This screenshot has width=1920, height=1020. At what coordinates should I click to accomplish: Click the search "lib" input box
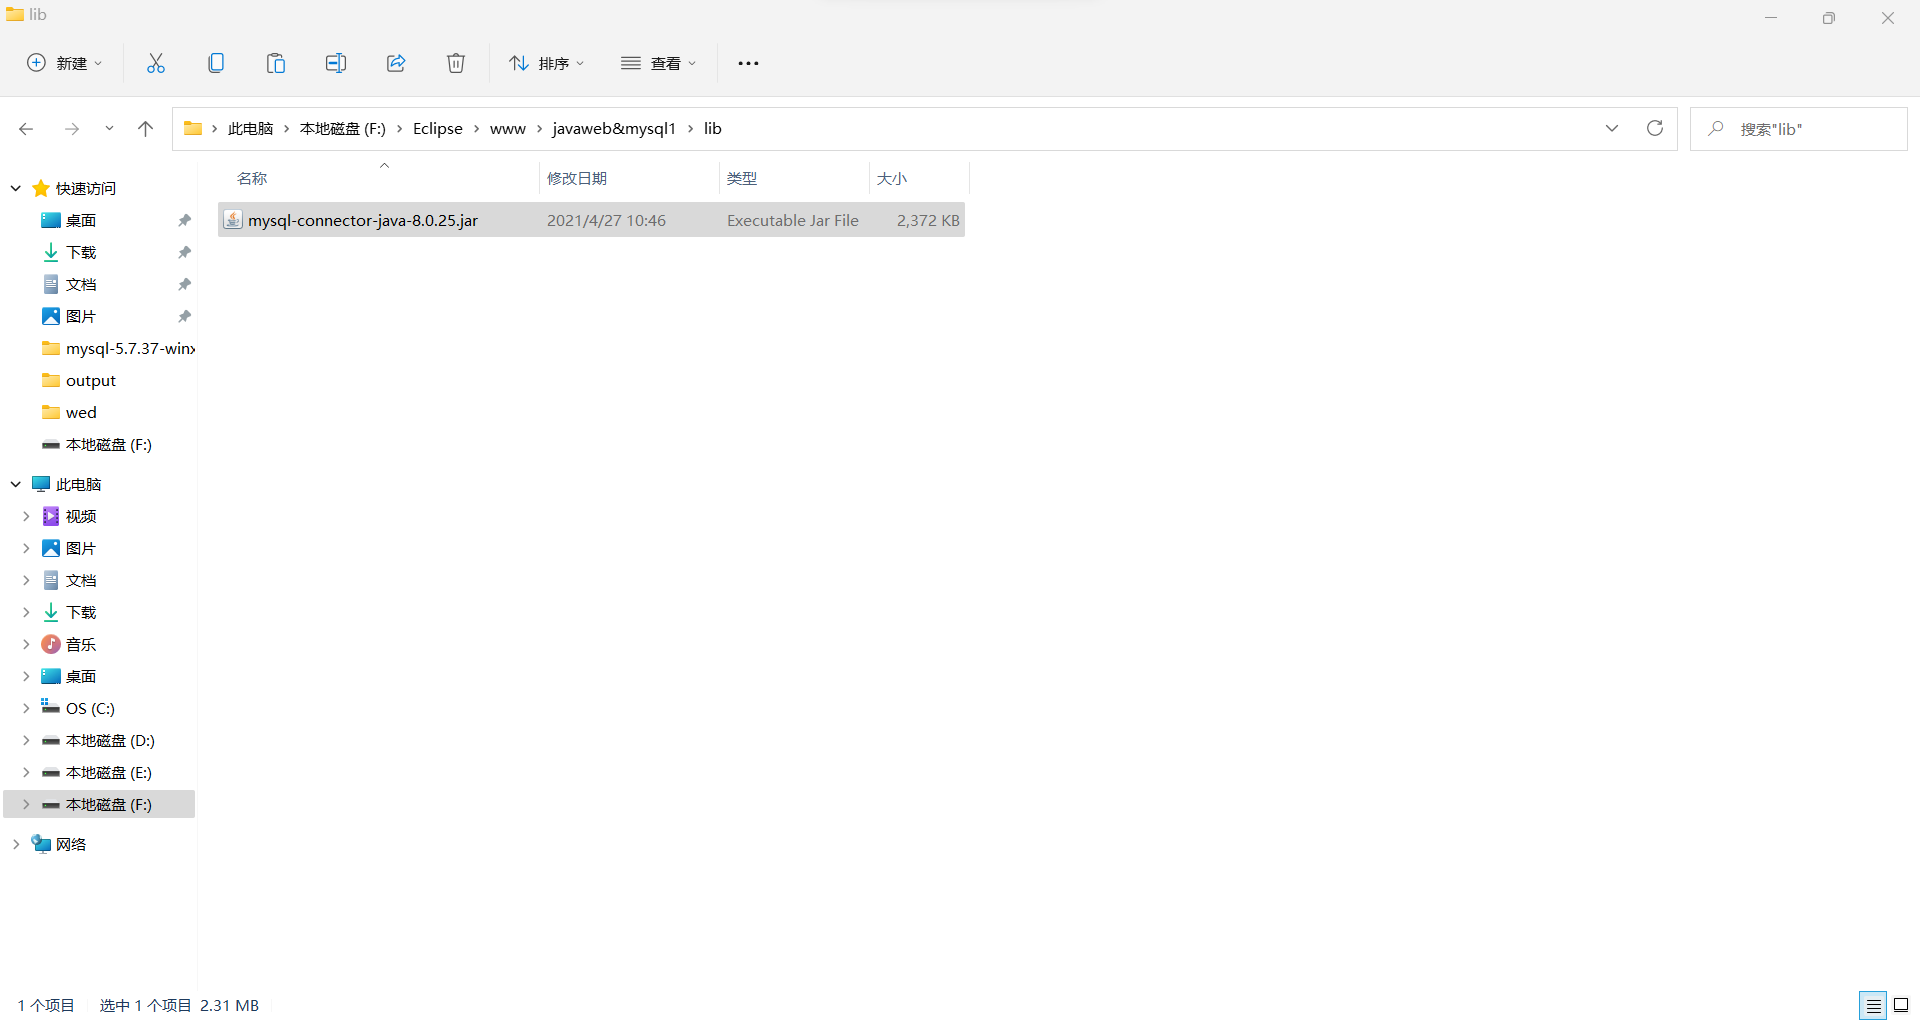coord(1798,129)
